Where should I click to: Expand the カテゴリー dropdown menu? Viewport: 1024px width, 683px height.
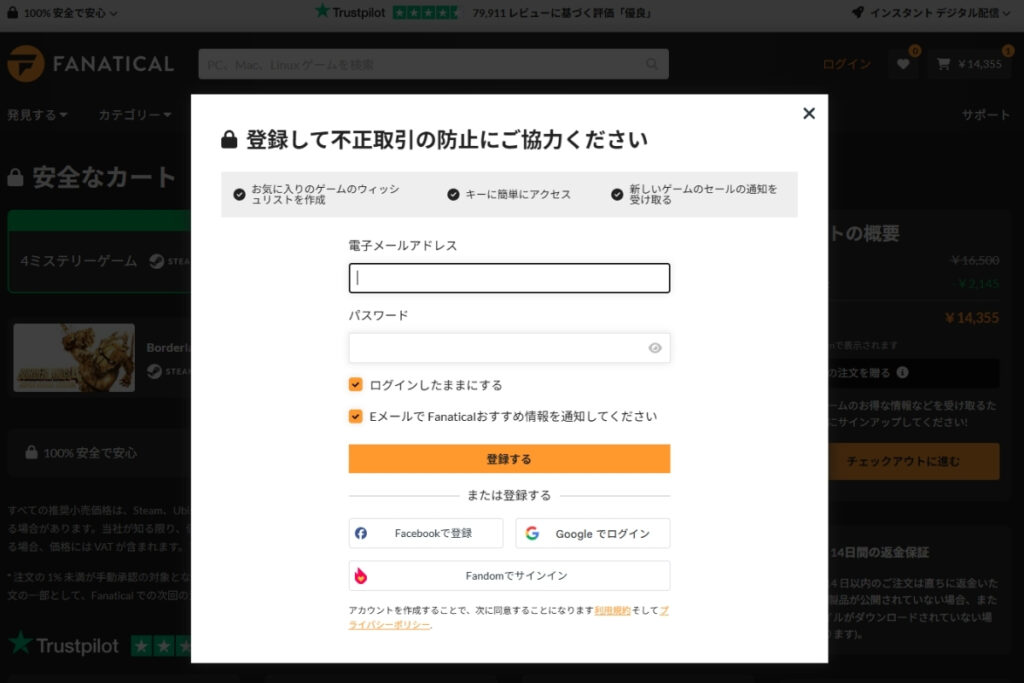pyautogui.click(x=135, y=115)
